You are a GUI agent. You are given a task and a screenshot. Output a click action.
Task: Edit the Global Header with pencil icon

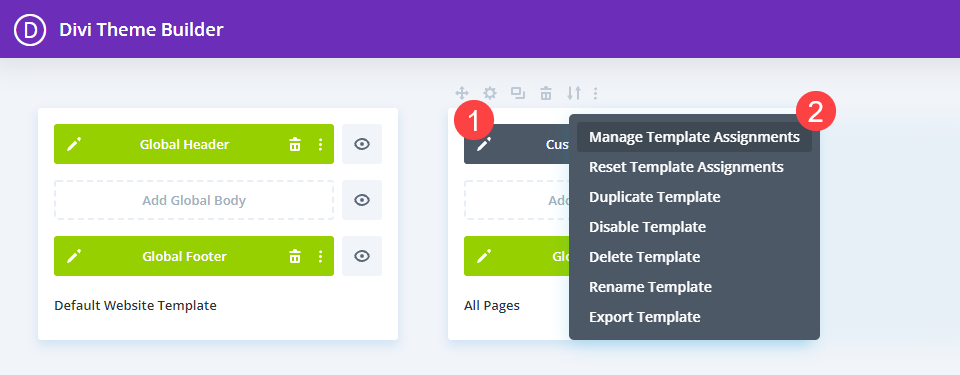(x=74, y=144)
